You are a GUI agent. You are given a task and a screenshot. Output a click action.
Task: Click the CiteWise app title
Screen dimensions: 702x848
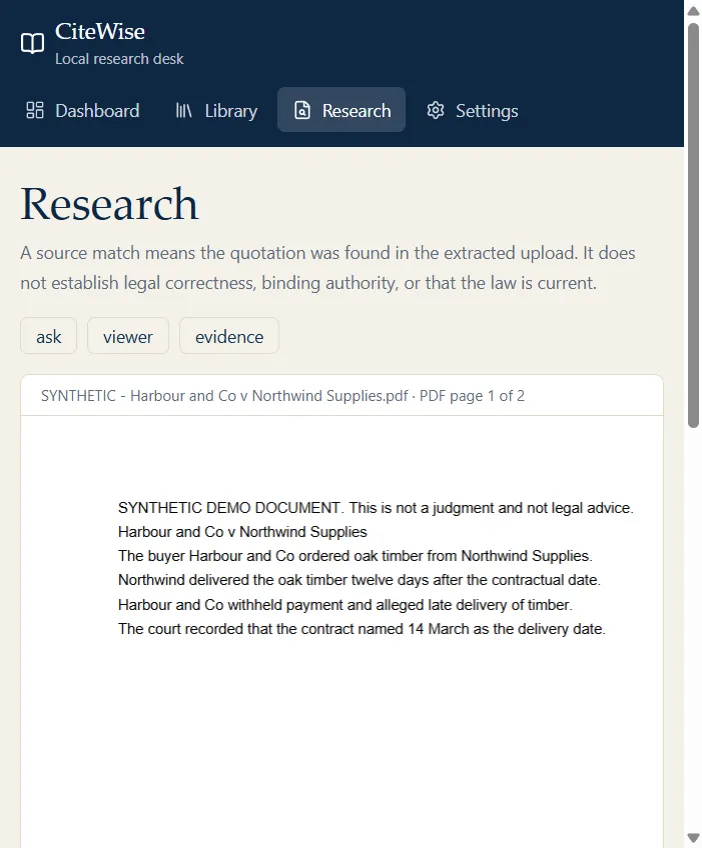pyautogui.click(x=100, y=32)
